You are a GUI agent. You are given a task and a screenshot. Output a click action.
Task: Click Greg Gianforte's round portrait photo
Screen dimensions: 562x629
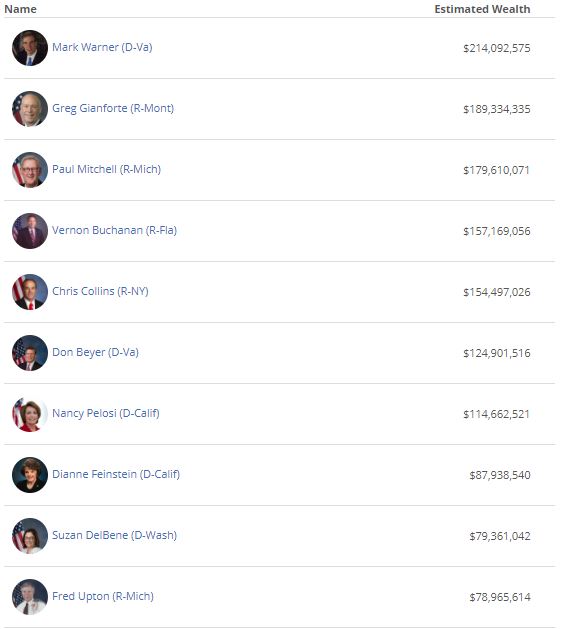tap(30, 109)
